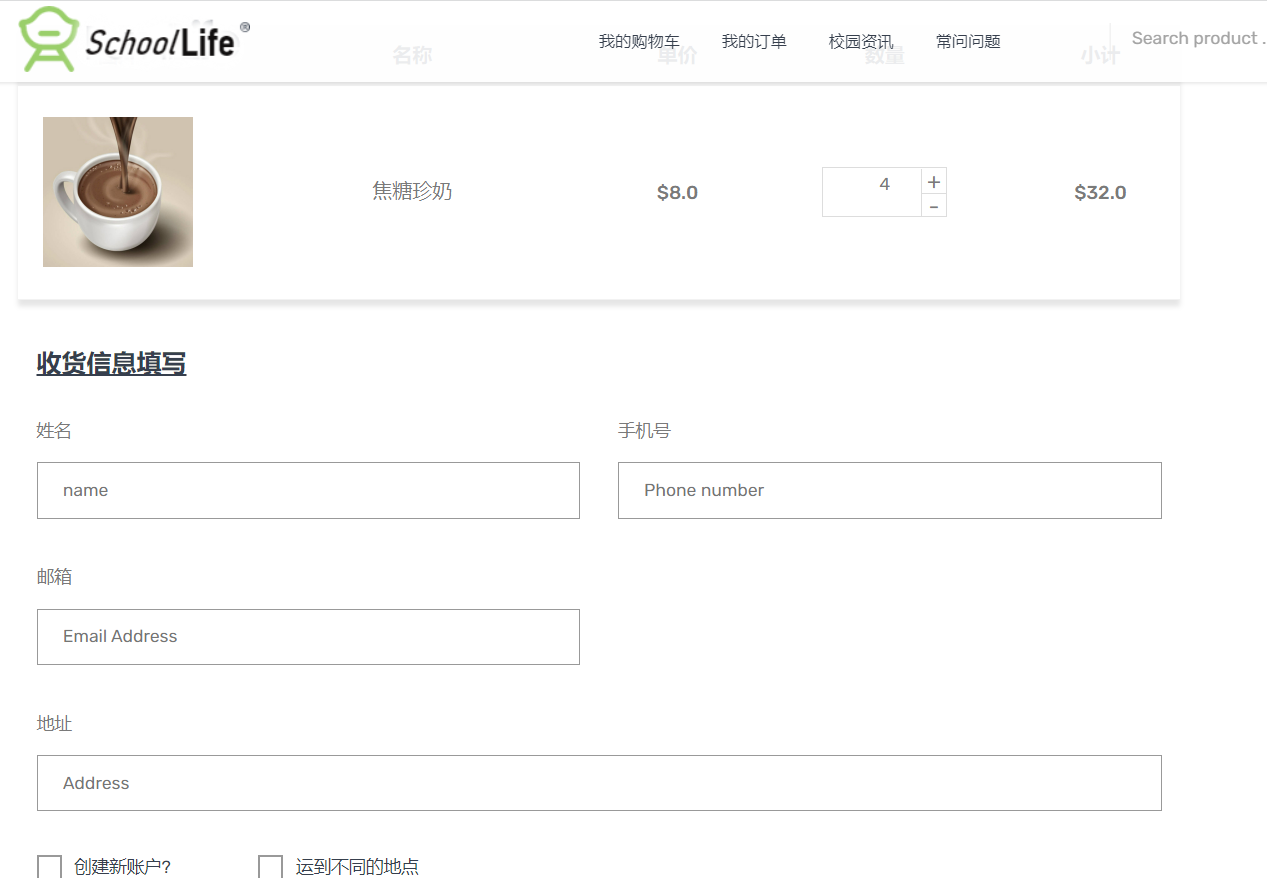Viewport: 1267px width, 878px height.
Task: Open 常问问题 menu item
Action: (968, 41)
